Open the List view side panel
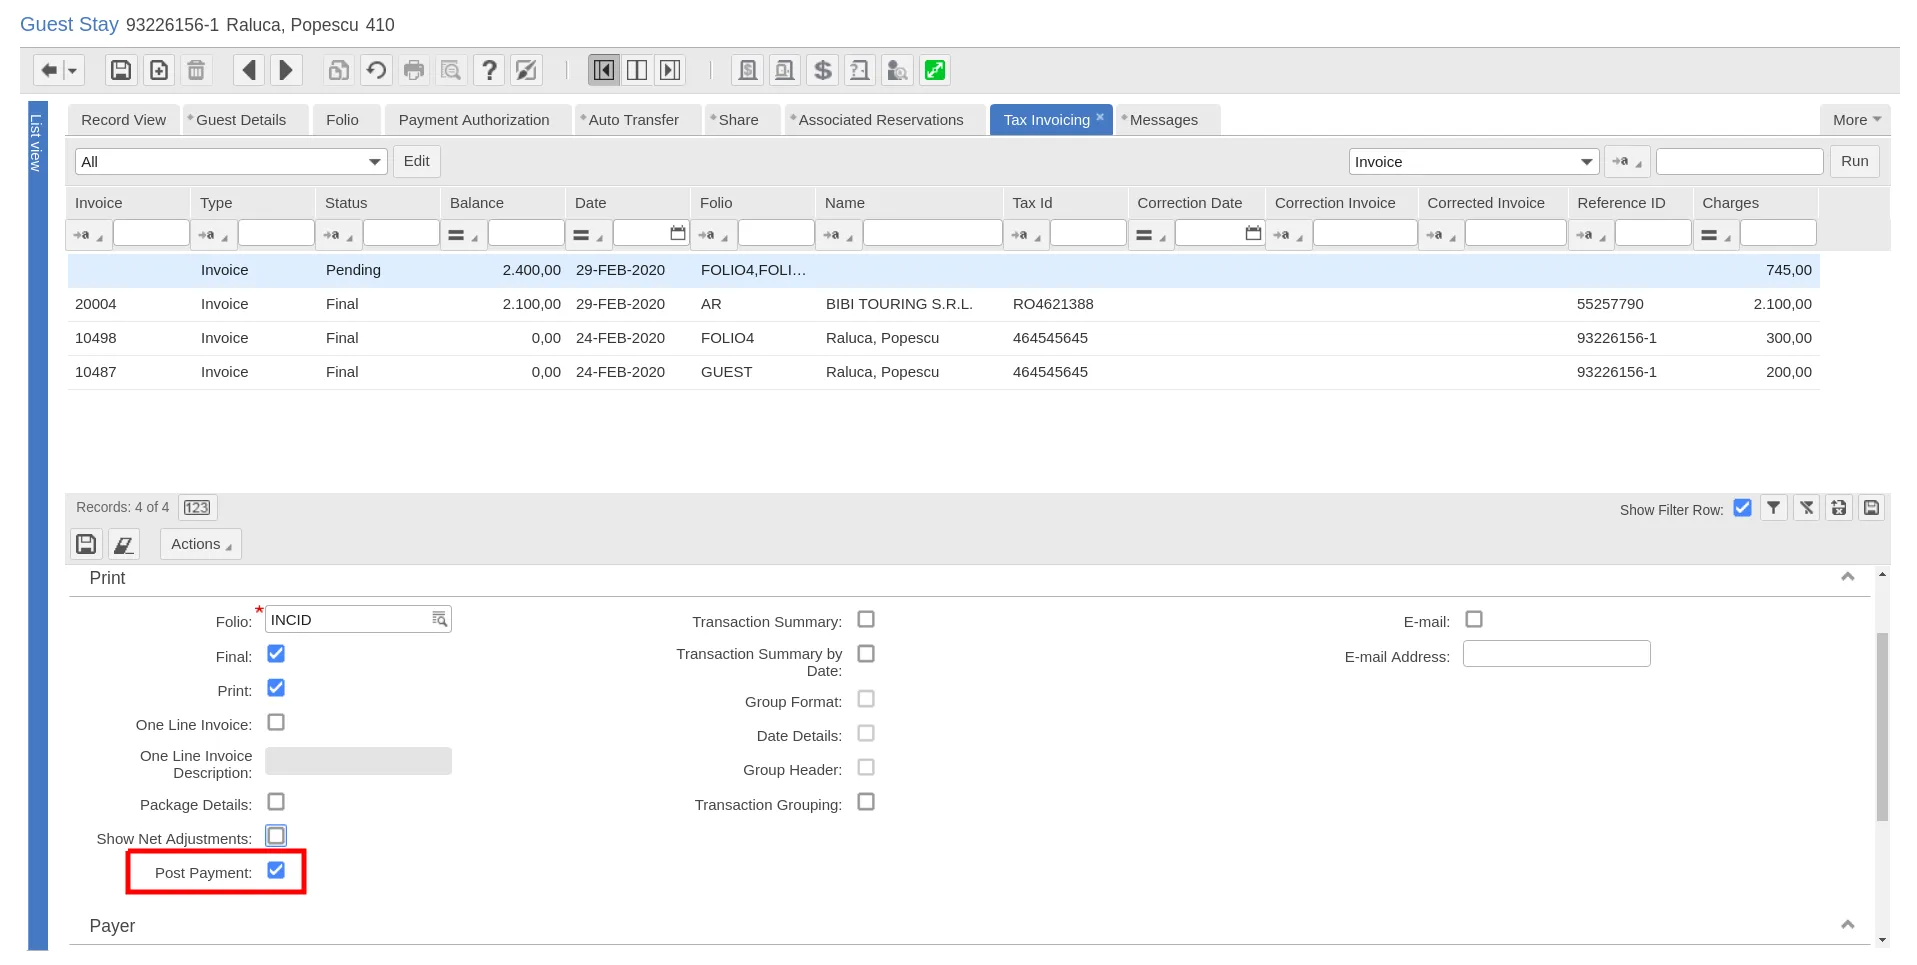The height and width of the screenshot is (965, 1917). [x=37, y=525]
